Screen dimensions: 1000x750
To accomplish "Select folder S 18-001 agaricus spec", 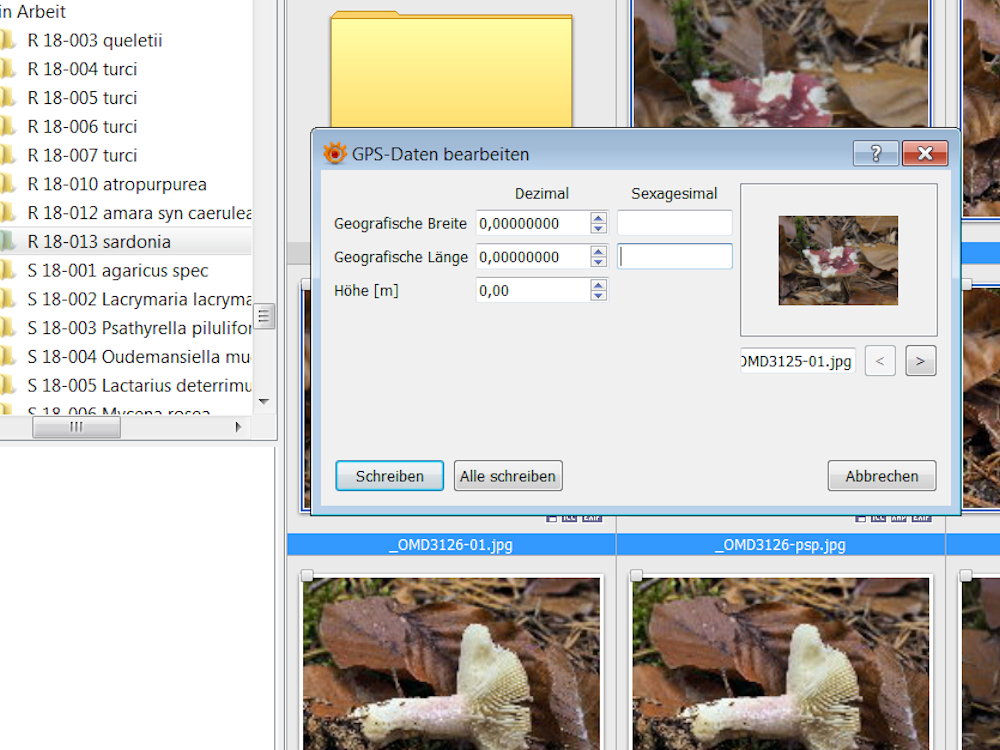I will [118, 270].
